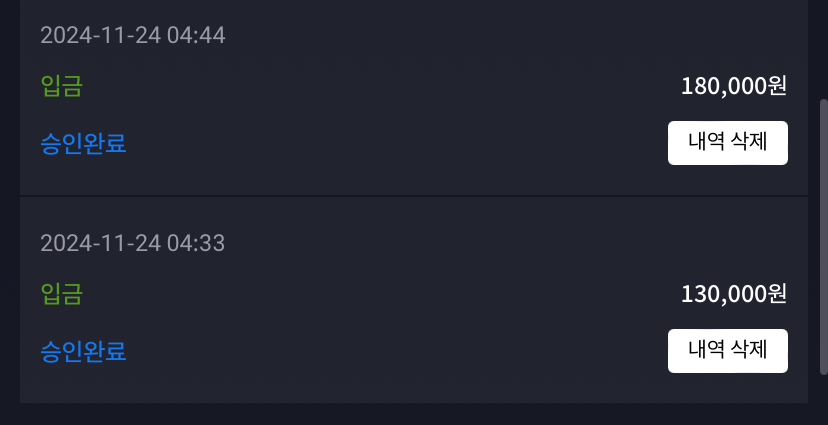
Task: Click the 180,000원 amount text
Action: [734, 86]
